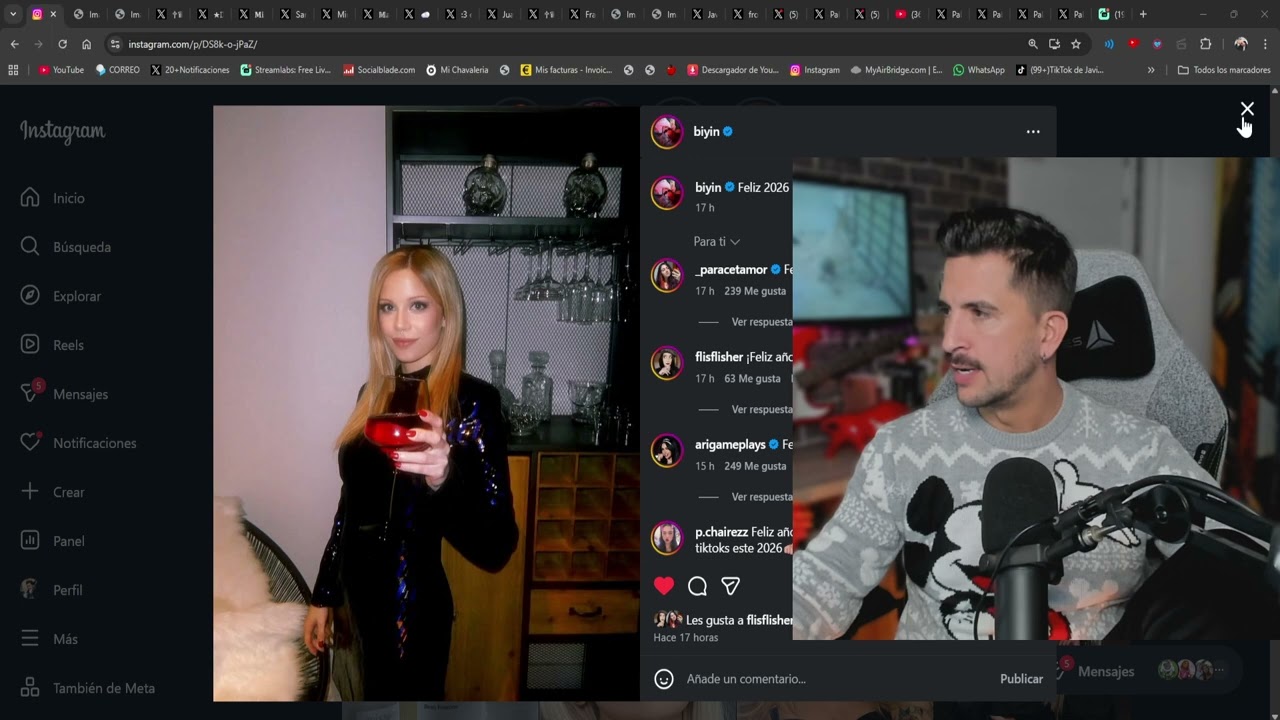Image resolution: width=1280 pixels, height=720 pixels.
Task: Bookmark this page with star icon
Action: 1076,44
